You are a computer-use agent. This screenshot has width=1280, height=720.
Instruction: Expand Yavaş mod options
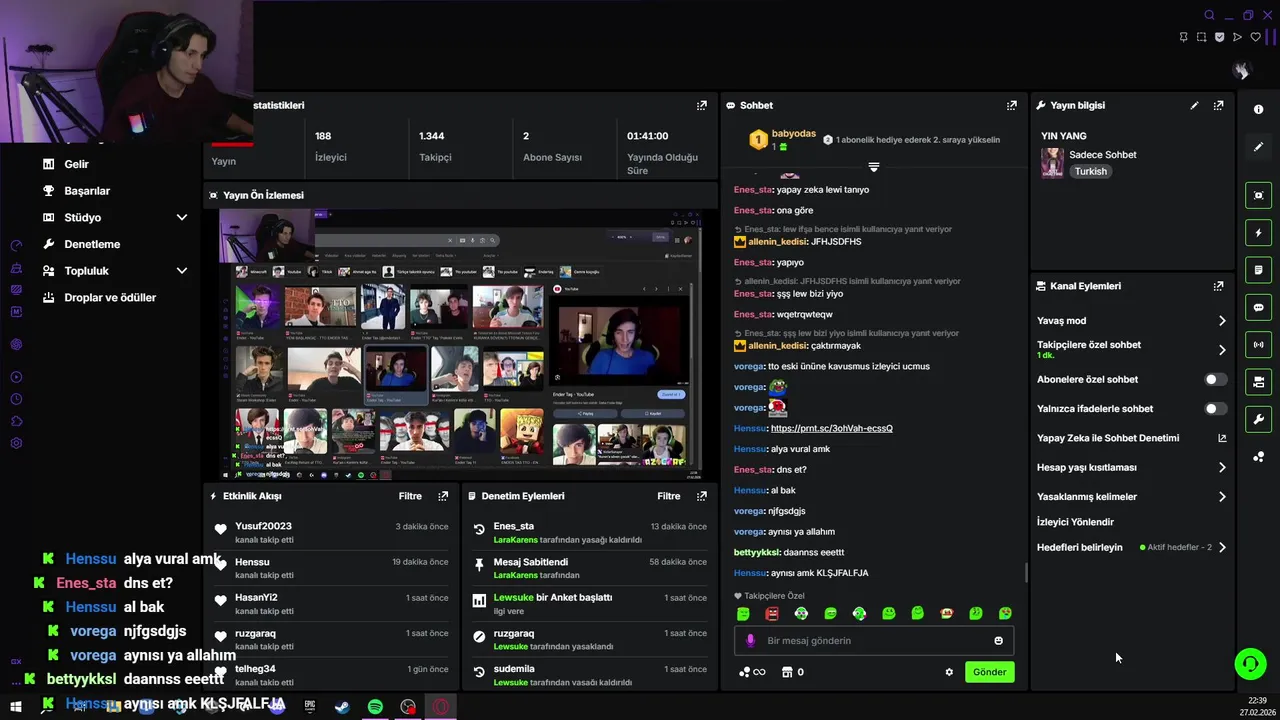[1222, 321]
